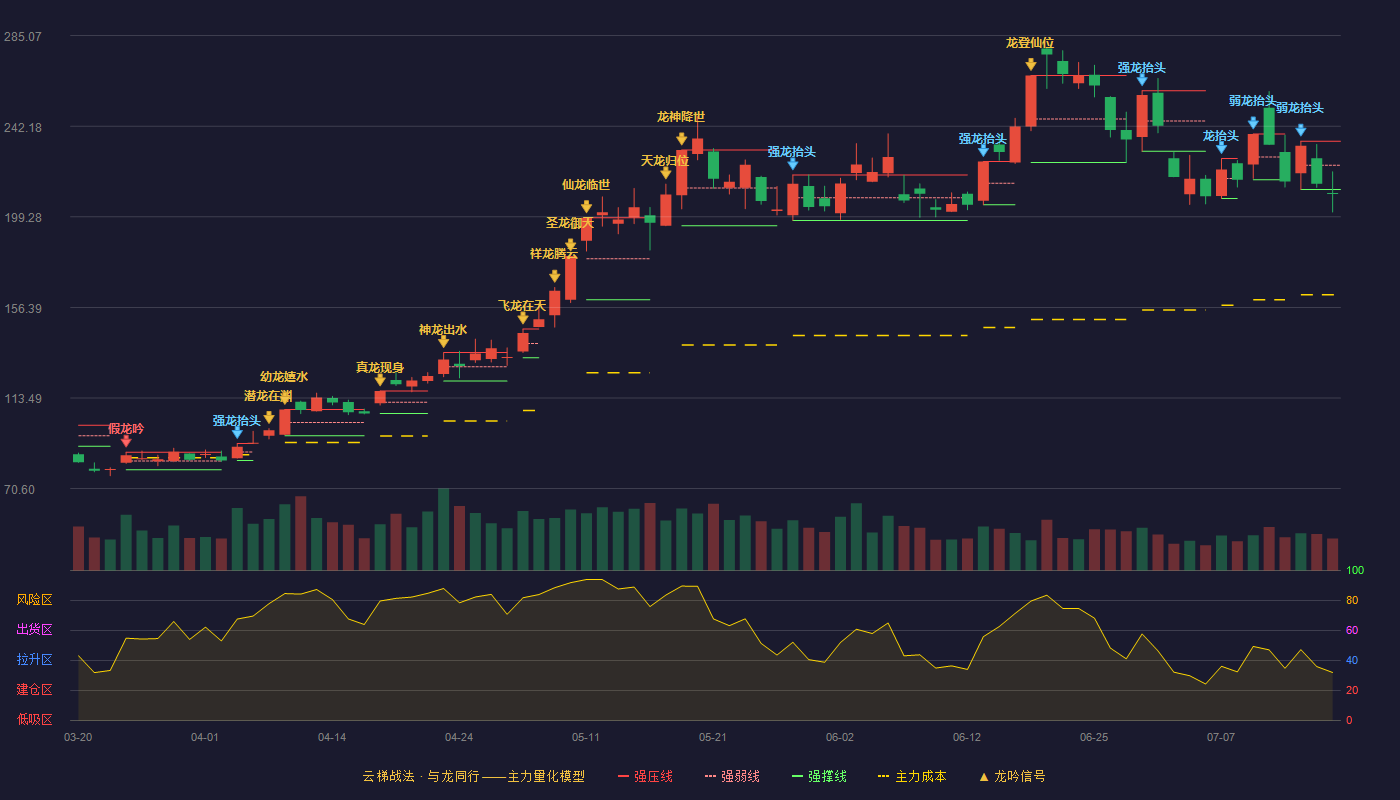
Task: Click the 风险区 zone label
Action: pyautogui.click(x=34, y=600)
